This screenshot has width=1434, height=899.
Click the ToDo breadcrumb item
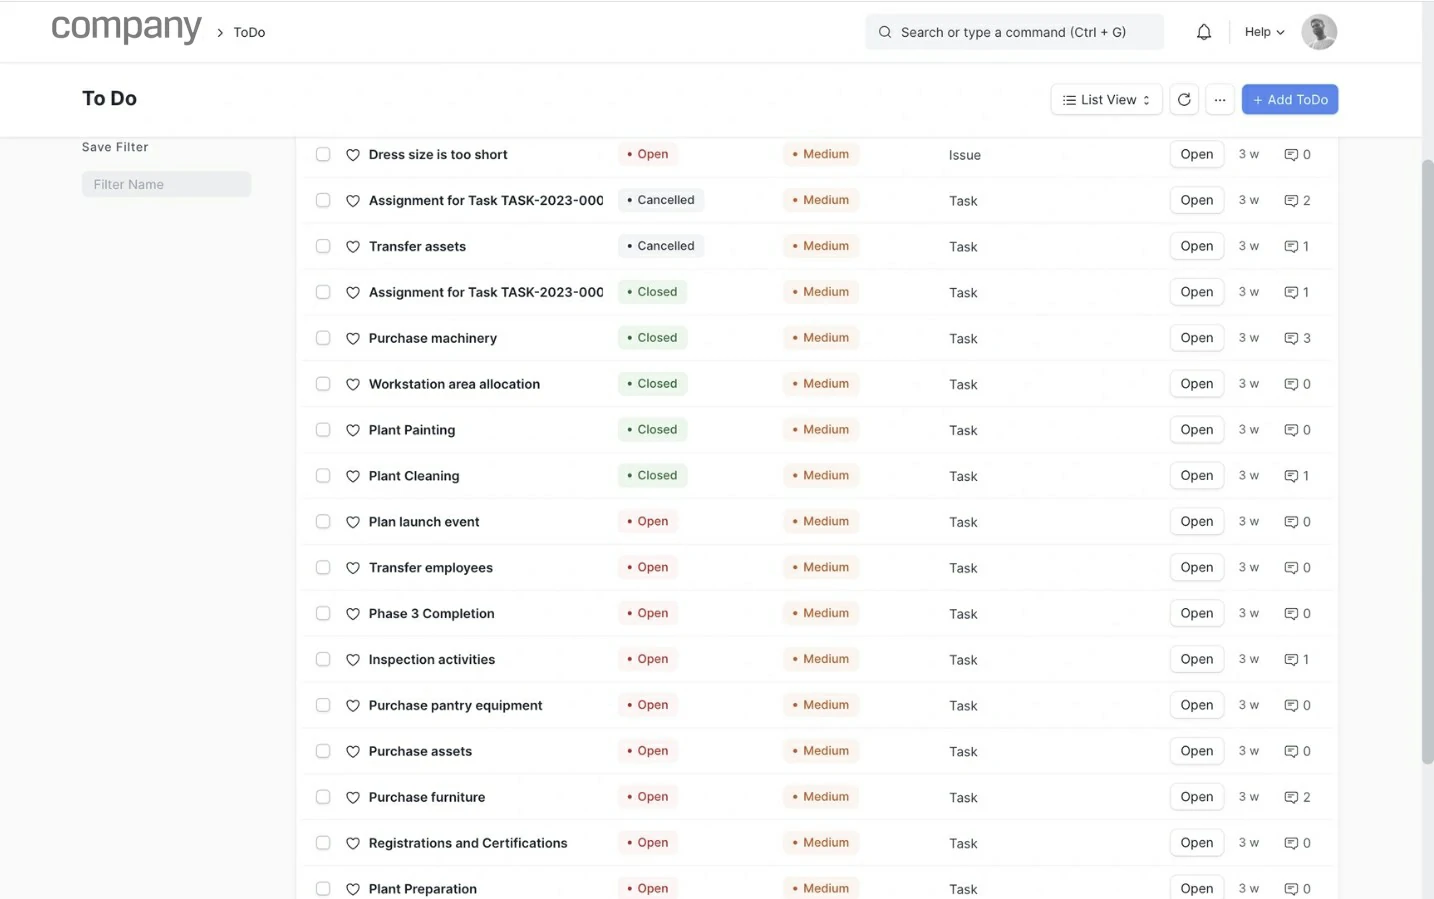249,32
